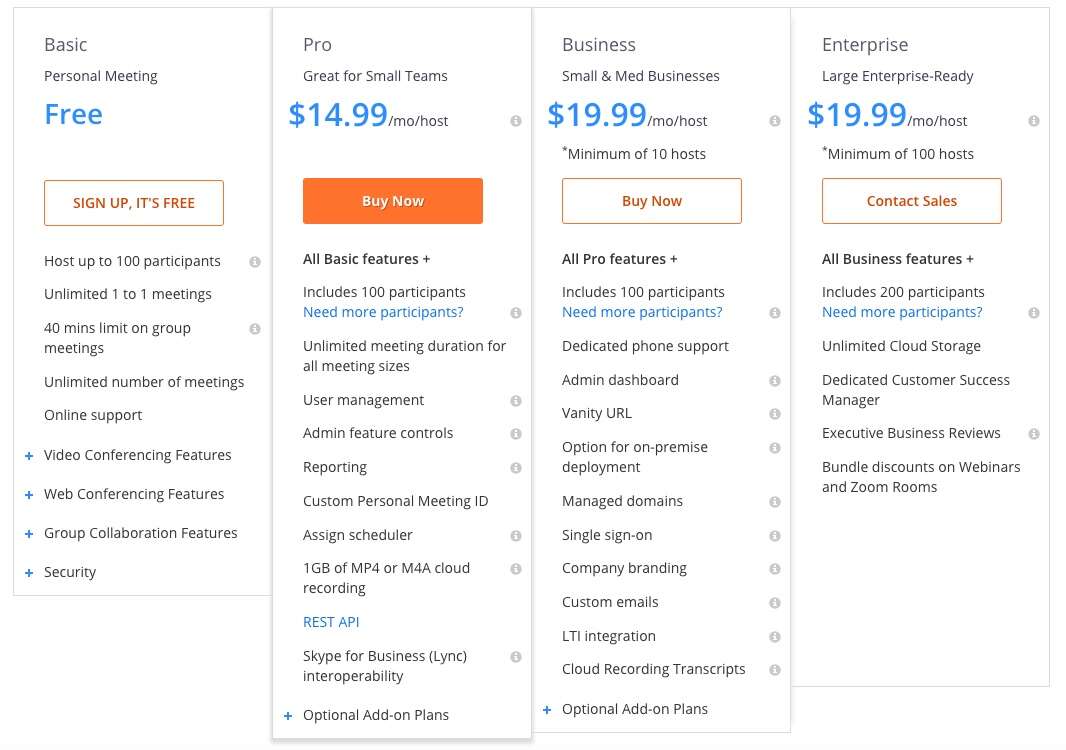Click the Executive Business Reviews info icon
1066x750 pixels.
click(x=1034, y=434)
